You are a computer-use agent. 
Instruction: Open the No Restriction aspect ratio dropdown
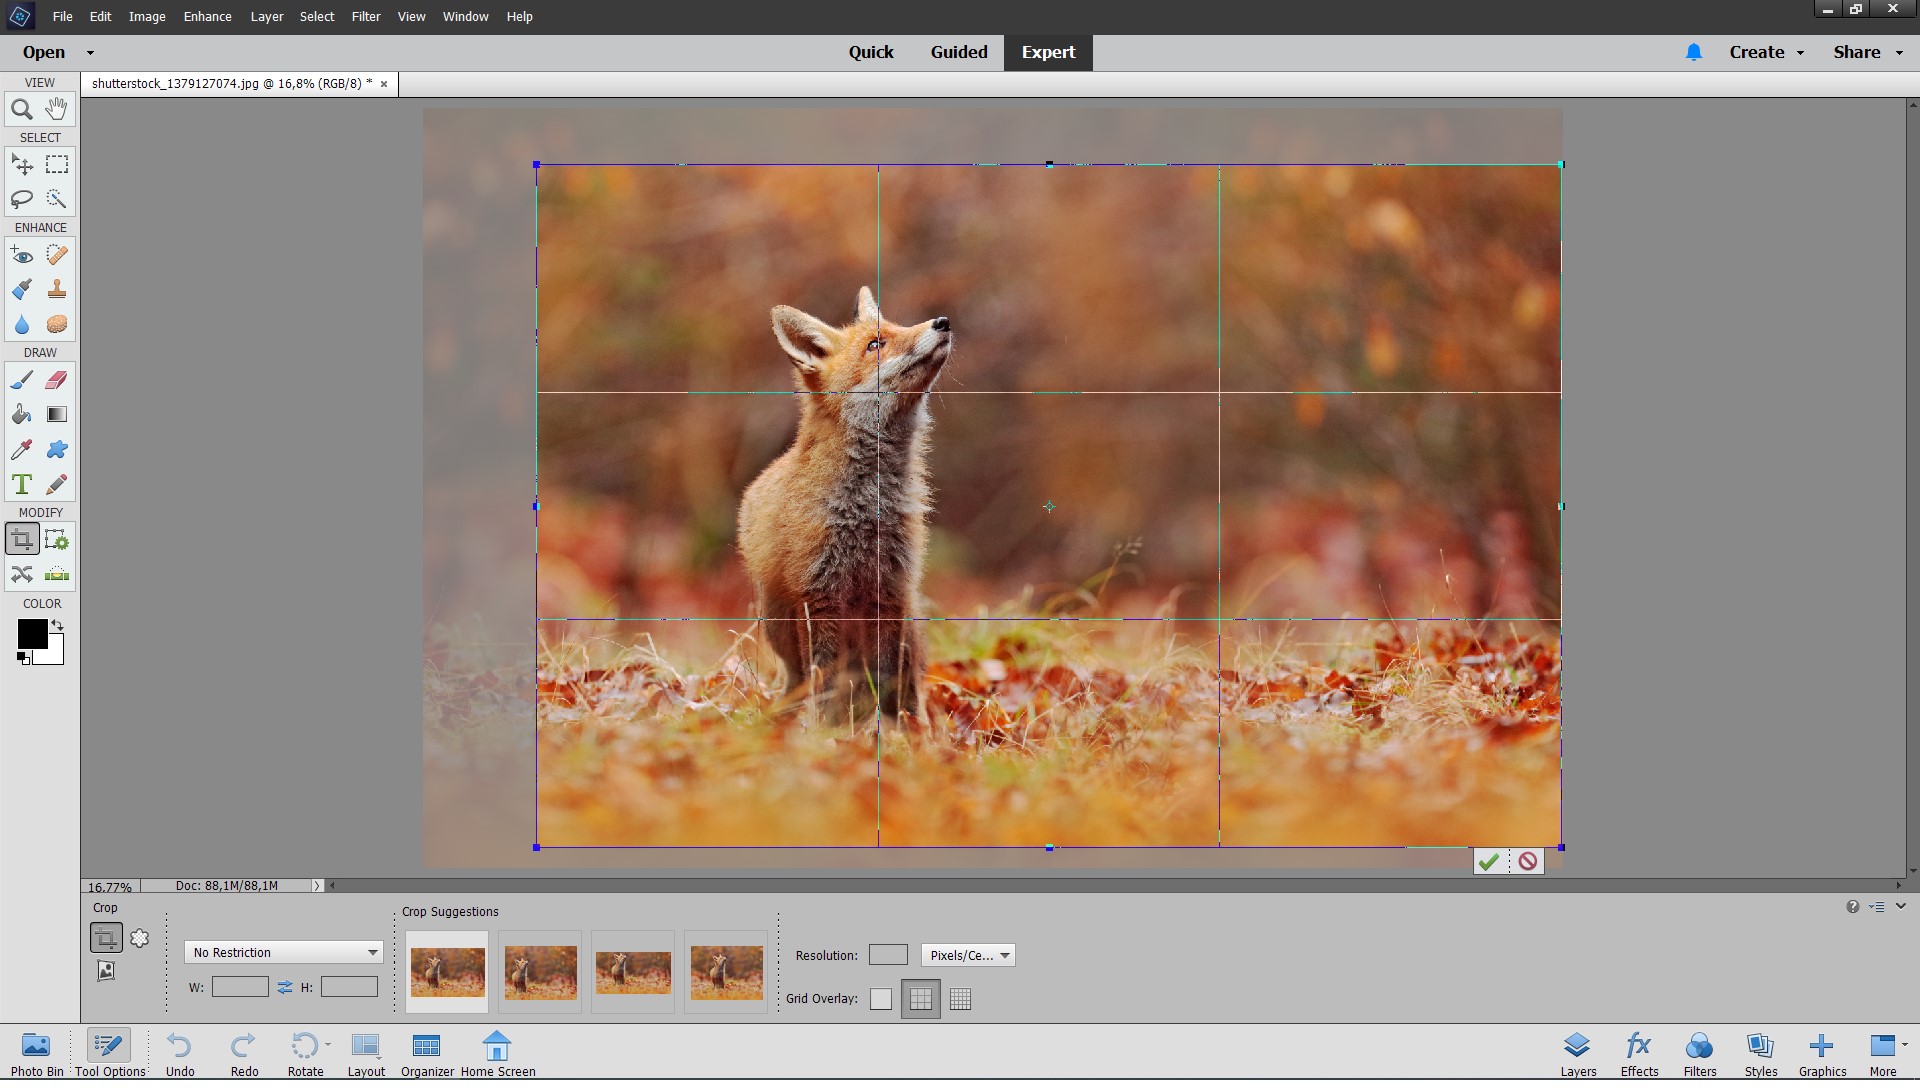coord(282,952)
